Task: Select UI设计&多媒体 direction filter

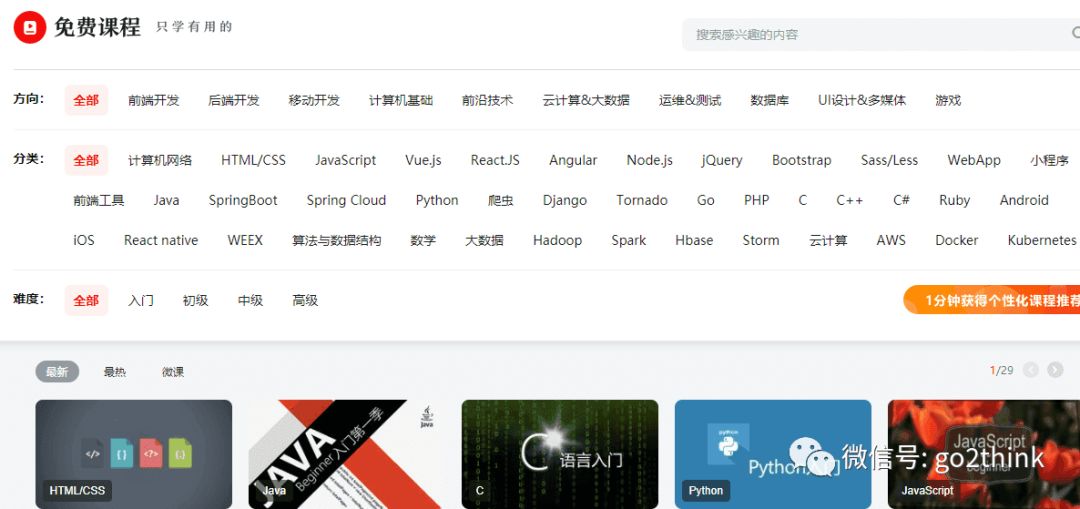Action: [x=862, y=100]
